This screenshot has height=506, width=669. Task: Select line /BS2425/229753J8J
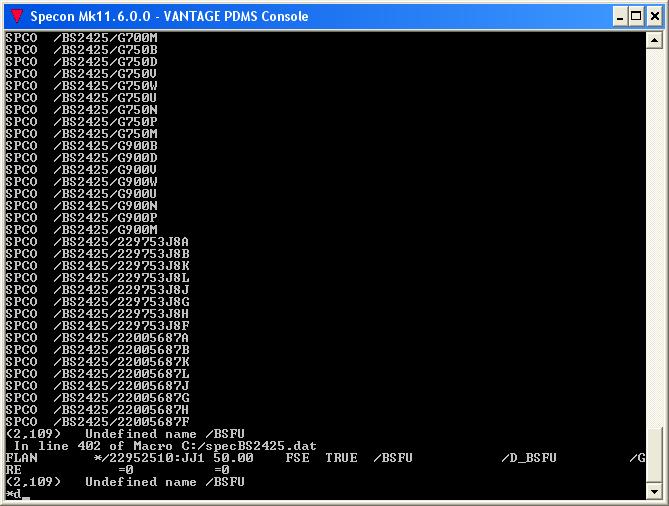[97, 289]
